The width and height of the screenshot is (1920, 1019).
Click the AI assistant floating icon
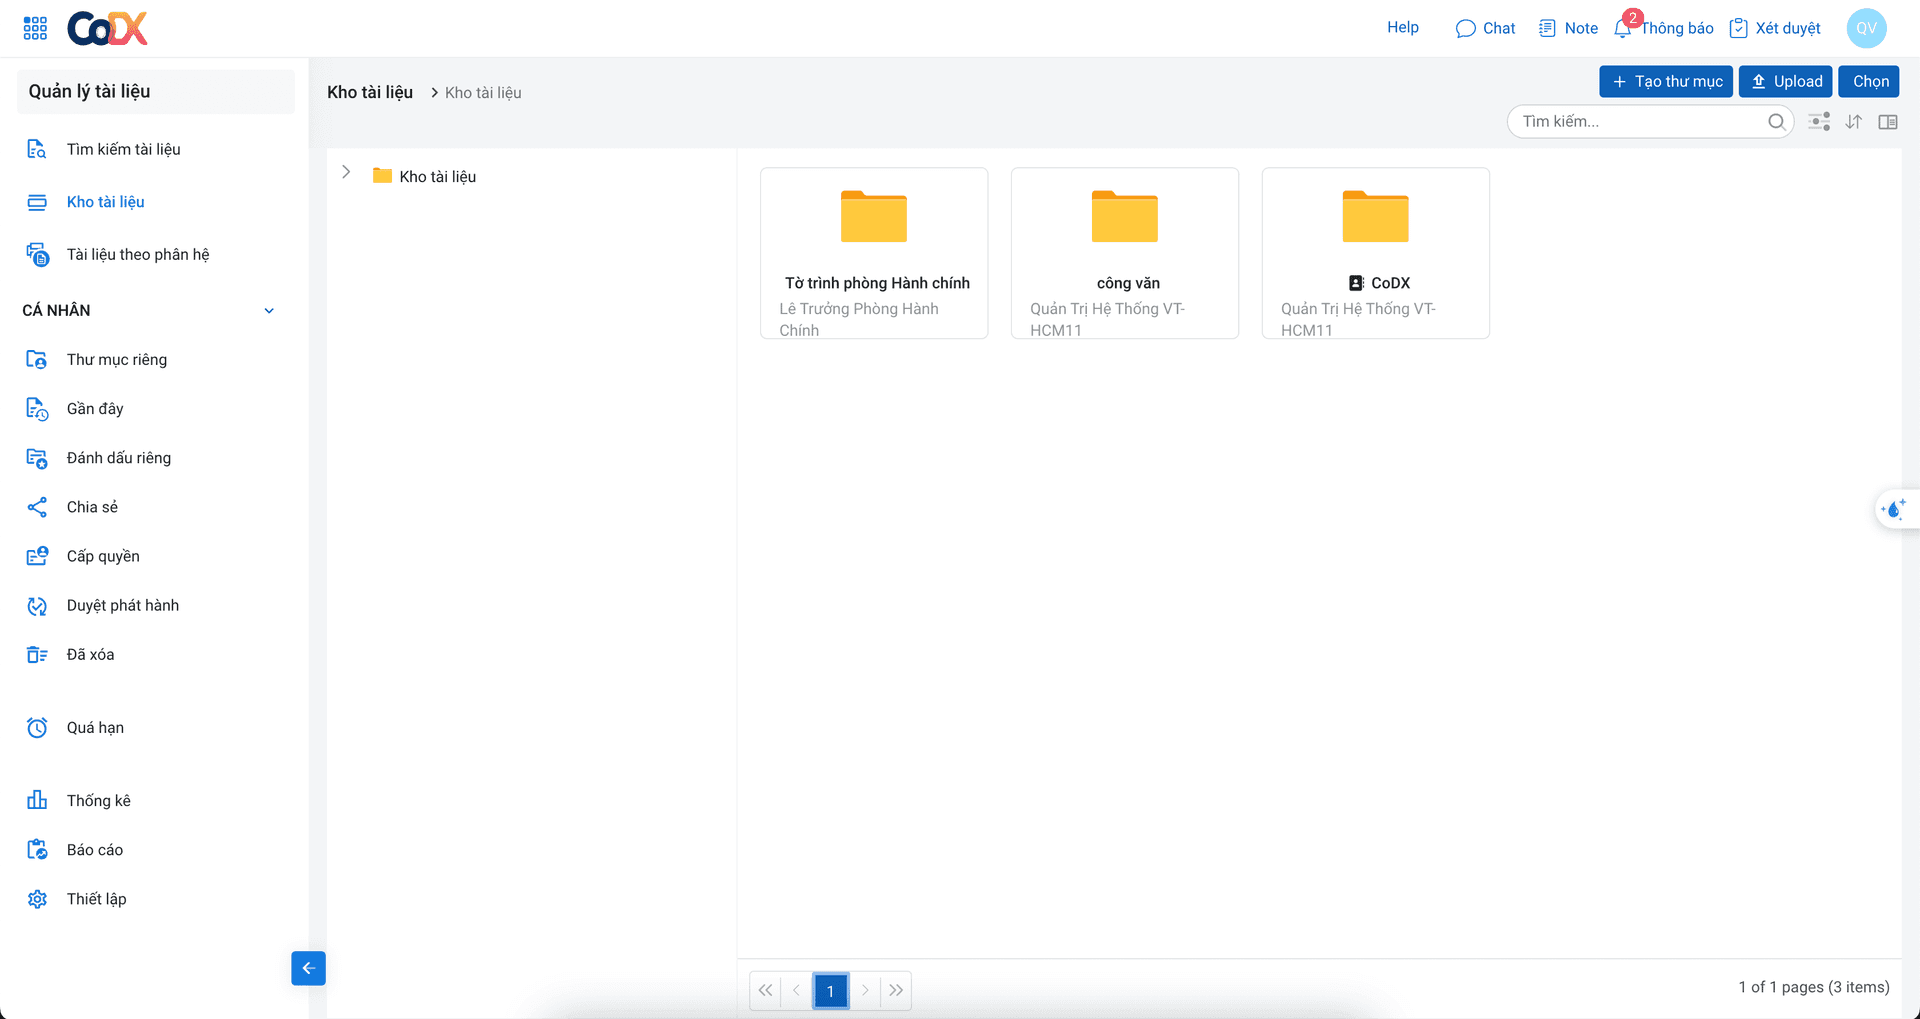pos(1894,510)
